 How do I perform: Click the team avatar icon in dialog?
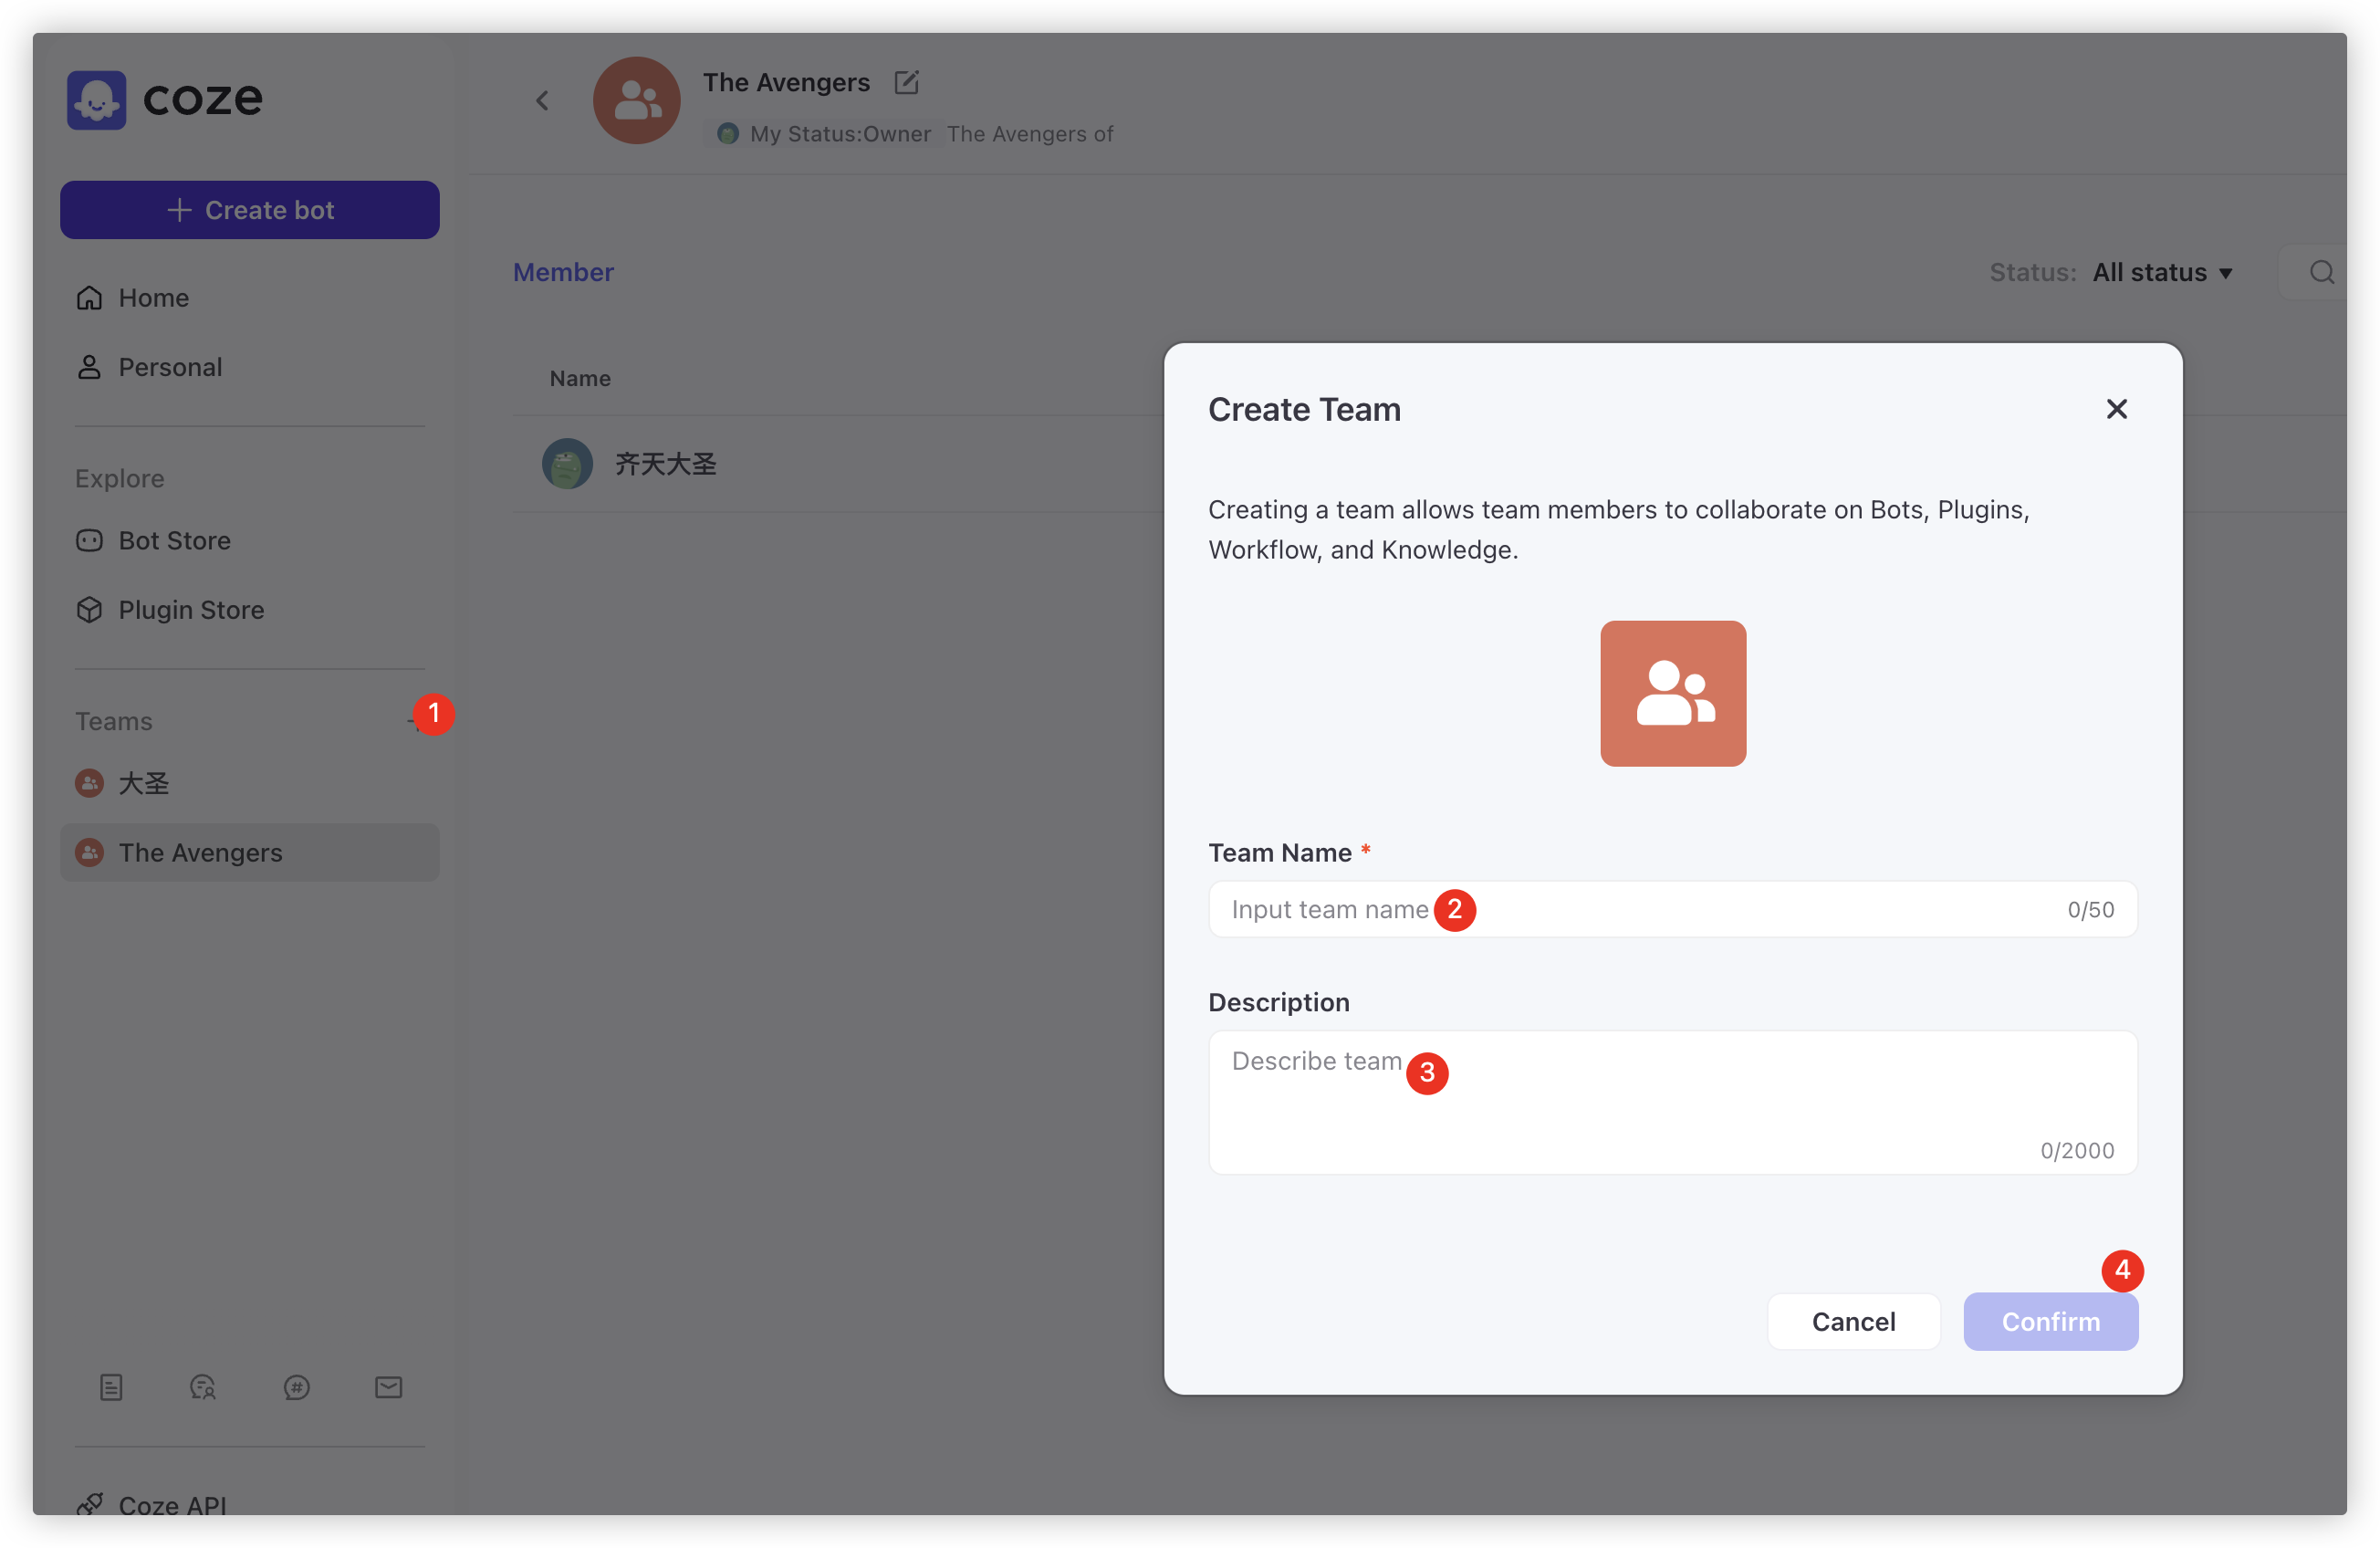click(1672, 693)
